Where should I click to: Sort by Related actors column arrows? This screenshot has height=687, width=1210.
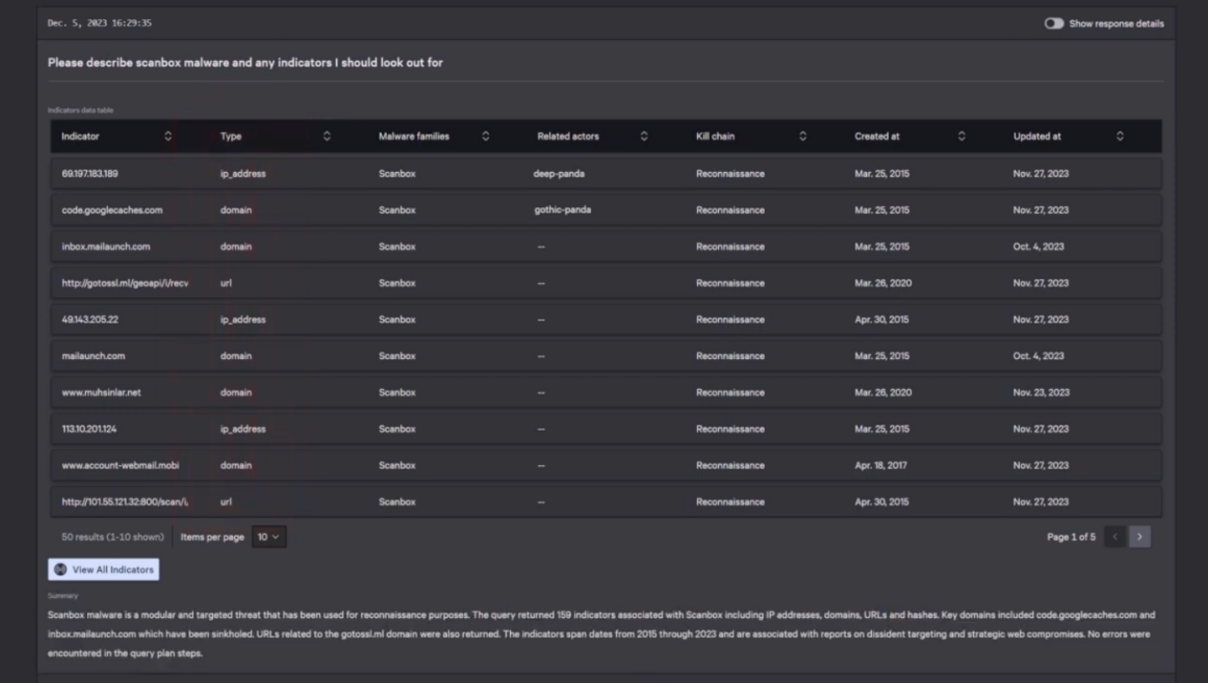pyautogui.click(x=644, y=136)
